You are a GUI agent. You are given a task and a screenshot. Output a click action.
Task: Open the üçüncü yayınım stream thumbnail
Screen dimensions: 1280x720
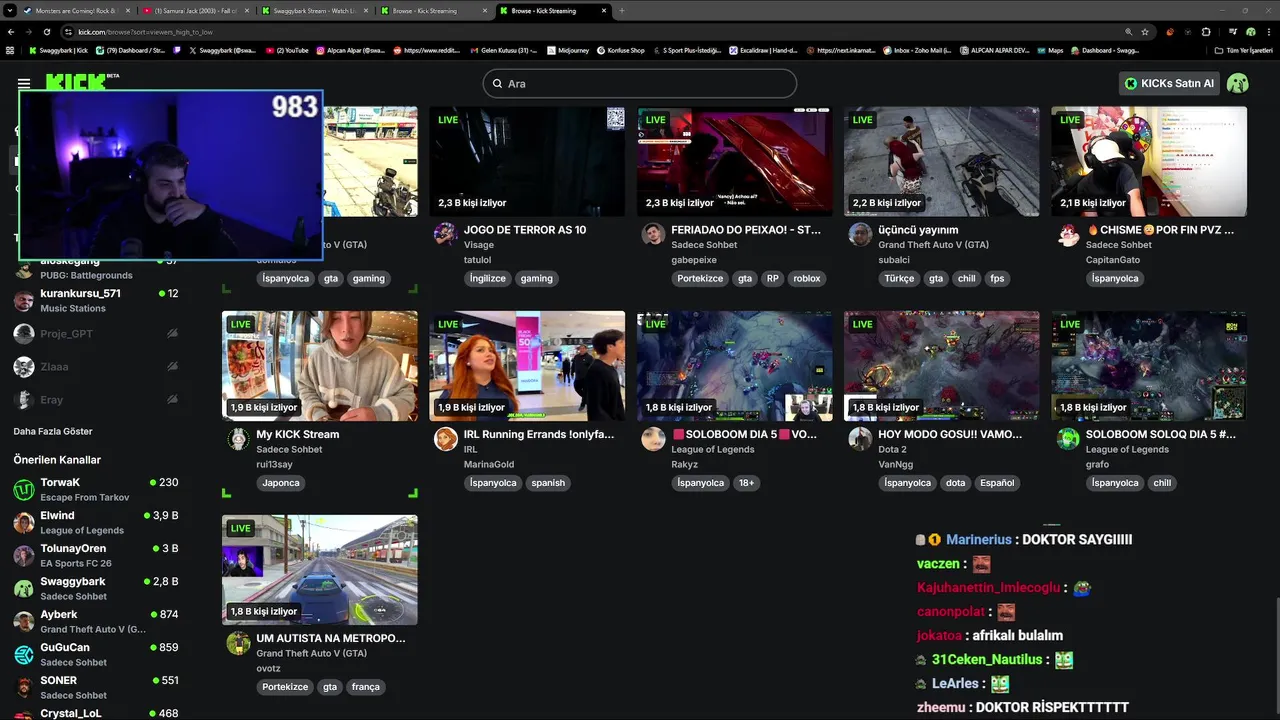coord(941,161)
